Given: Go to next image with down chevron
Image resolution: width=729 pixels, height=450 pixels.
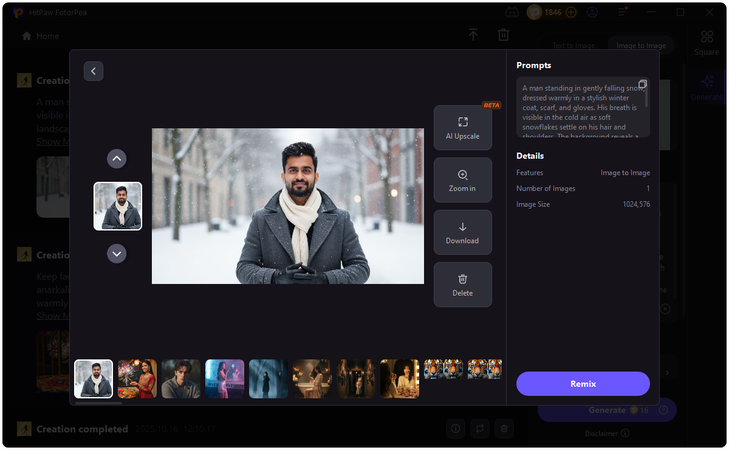Looking at the screenshot, I should coord(117,254).
